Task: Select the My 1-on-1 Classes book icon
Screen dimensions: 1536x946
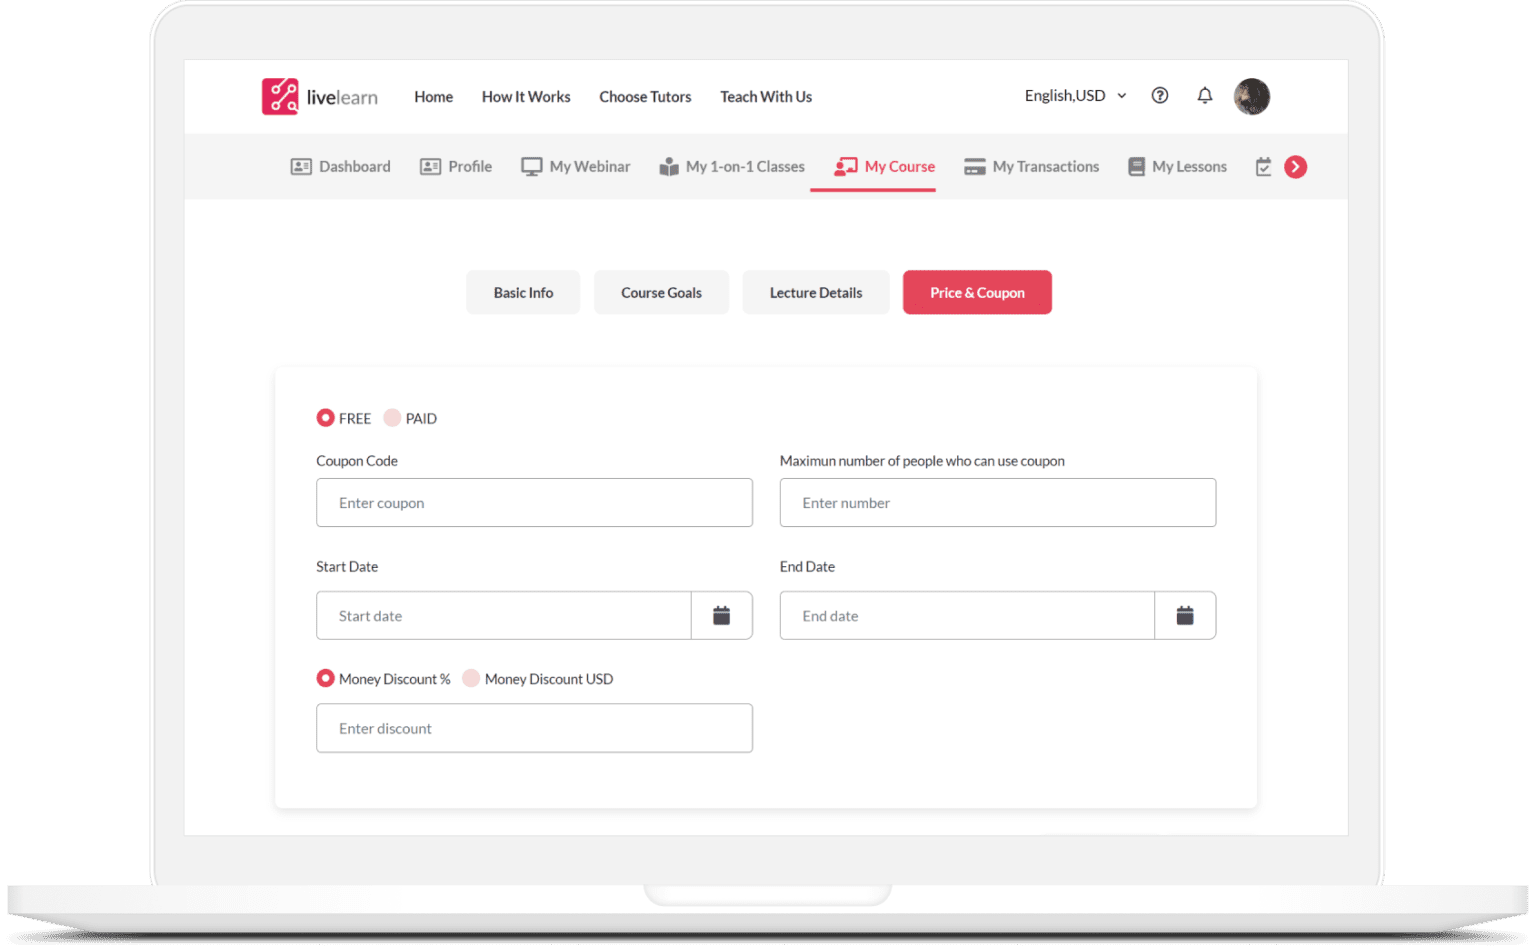Action: pyautogui.click(x=668, y=166)
